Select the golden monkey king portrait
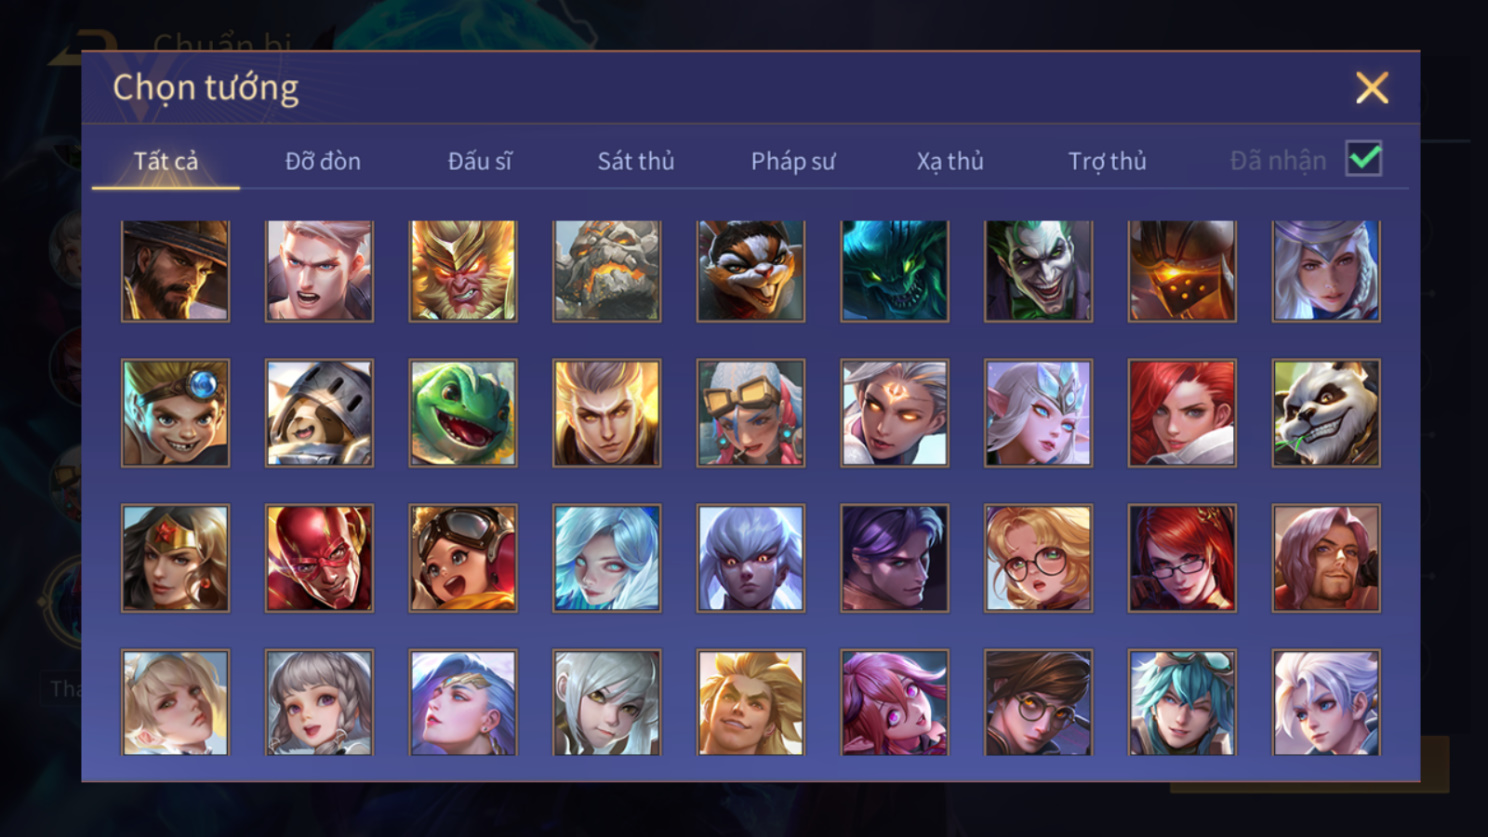 pos(463,271)
